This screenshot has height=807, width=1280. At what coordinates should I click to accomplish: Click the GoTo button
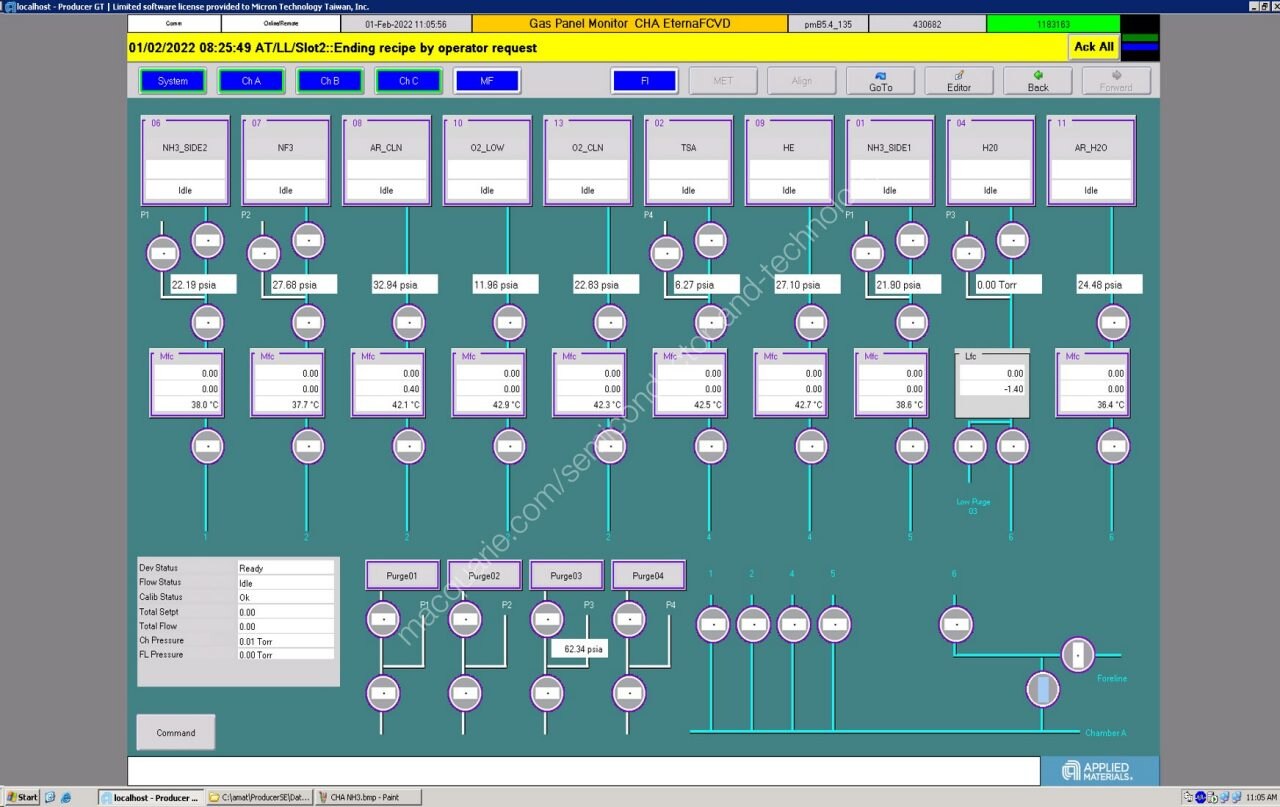(880, 81)
